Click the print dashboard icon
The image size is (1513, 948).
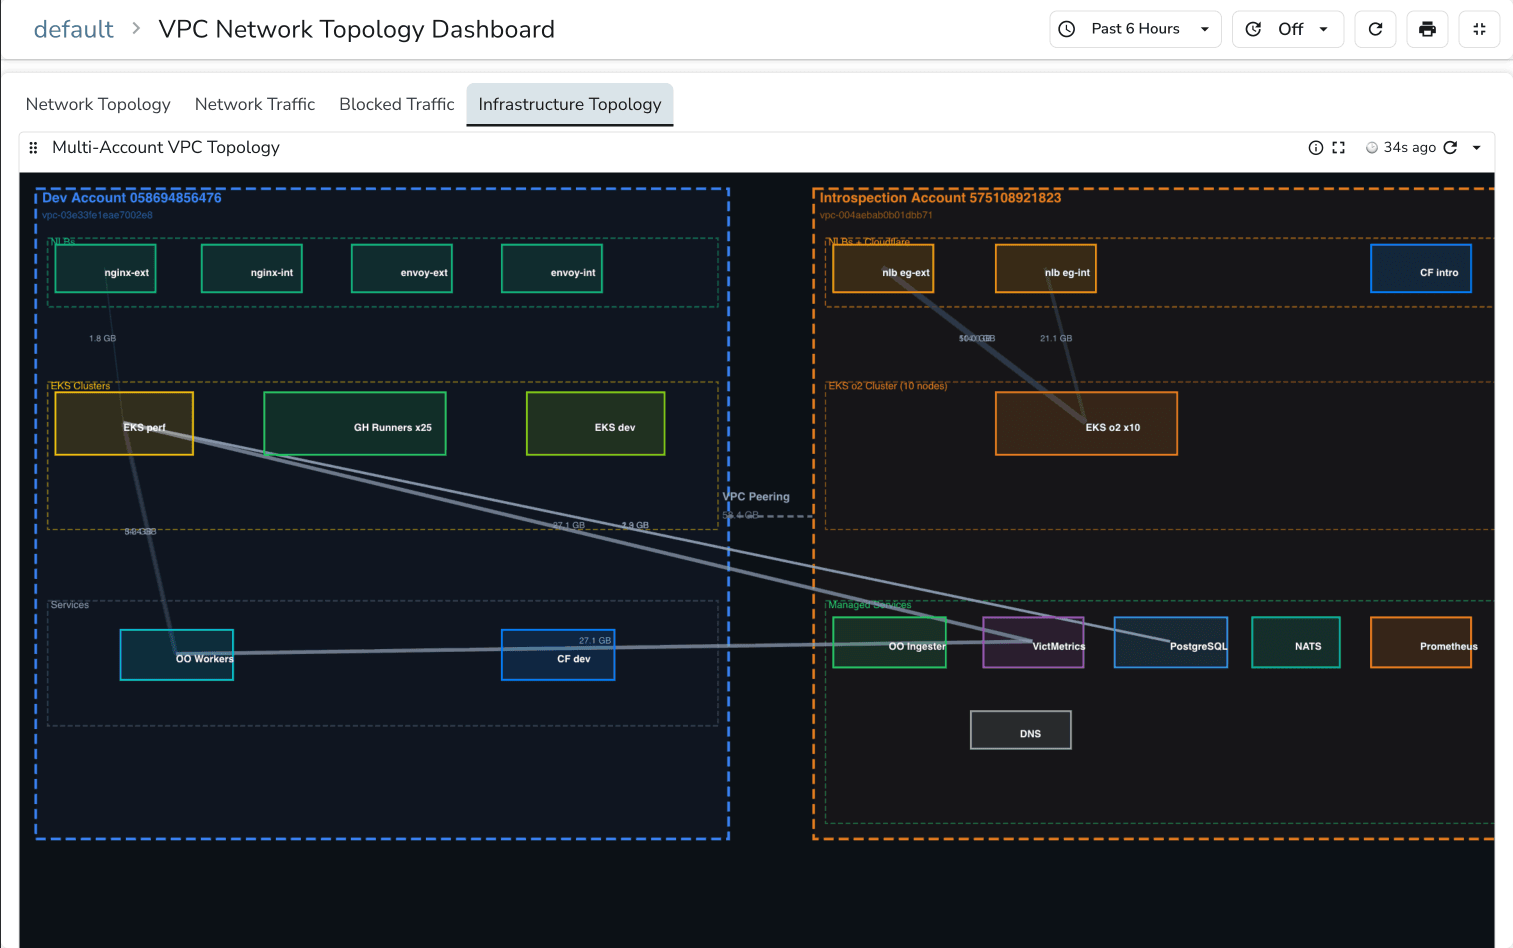coord(1427,29)
